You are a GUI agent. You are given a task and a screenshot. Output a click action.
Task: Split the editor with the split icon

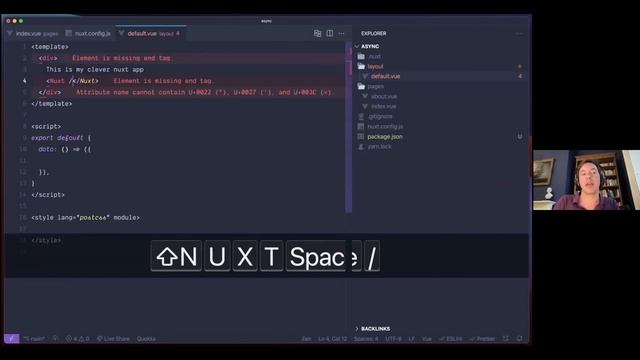(x=329, y=33)
